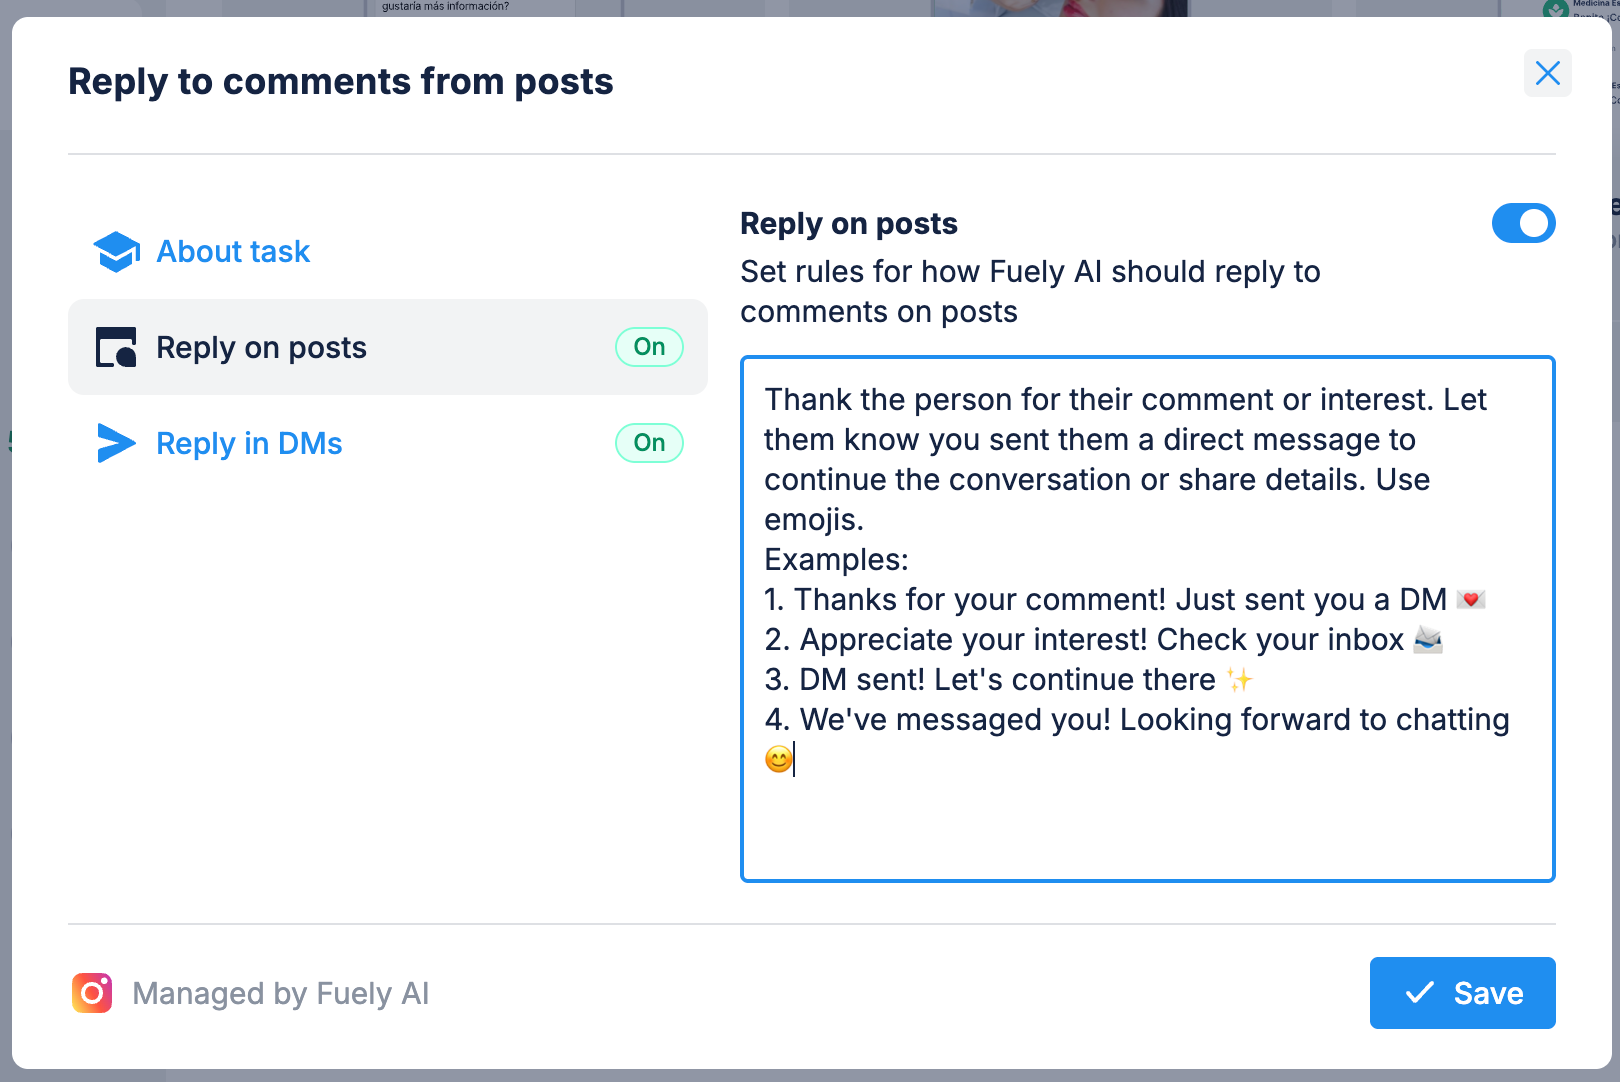Toggle off the Reply on posts switch
Image resolution: width=1620 pixels, height=1082 pixels.
tap(1523, 223)
